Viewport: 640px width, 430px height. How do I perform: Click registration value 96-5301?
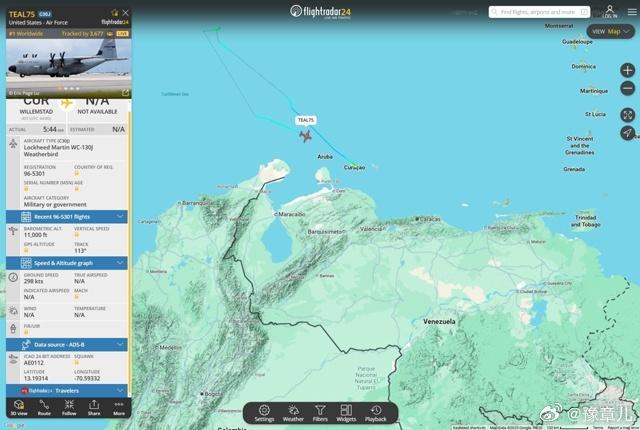pos(34,174)
